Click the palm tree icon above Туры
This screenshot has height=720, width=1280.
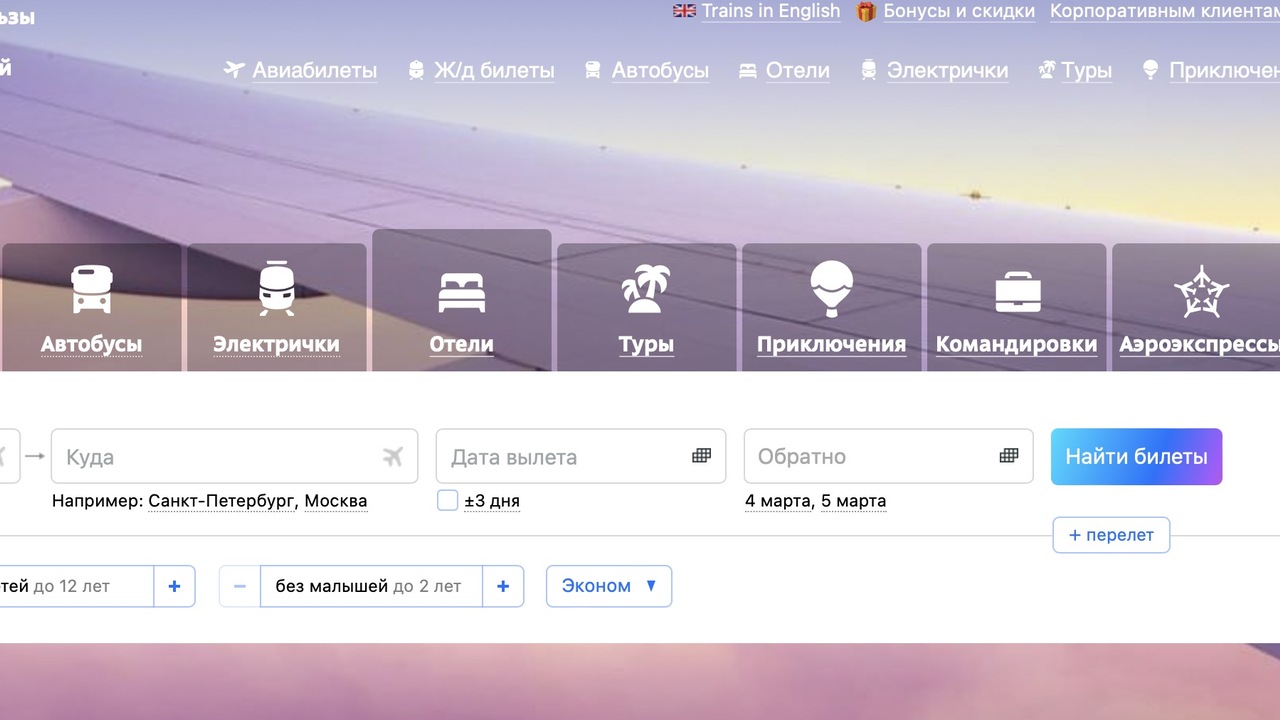tap(646, 289)
